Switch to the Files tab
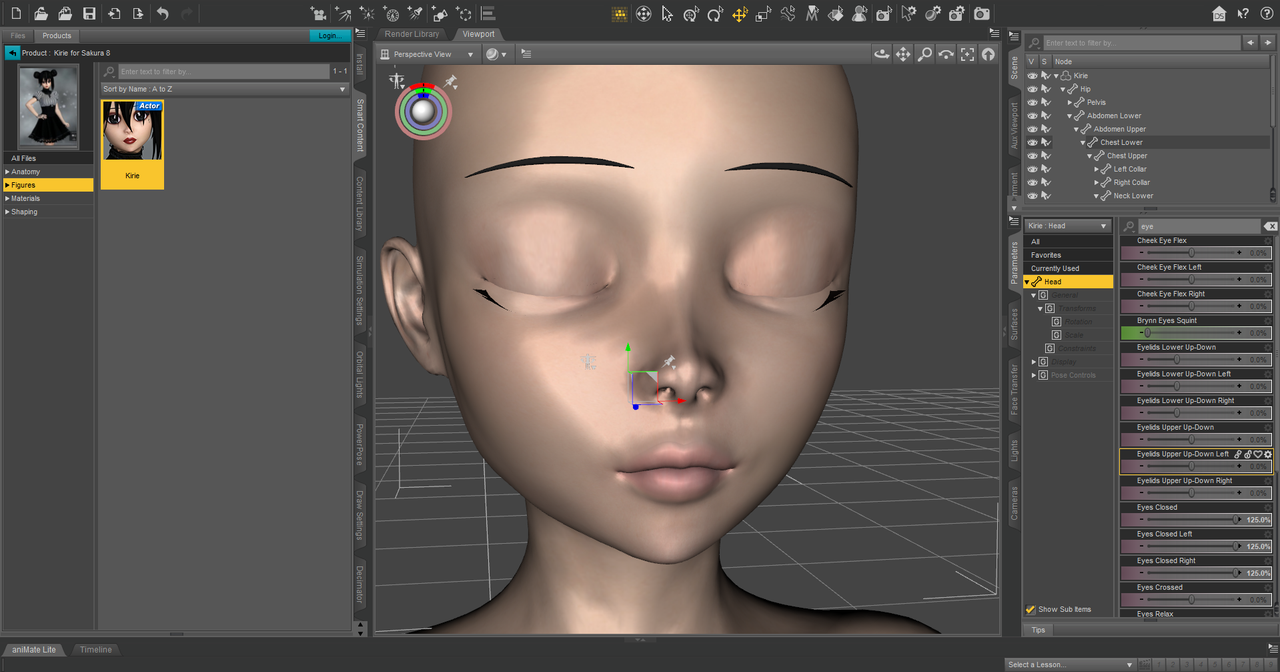This screenshot has width=1280, height=672. coord(18,36)
